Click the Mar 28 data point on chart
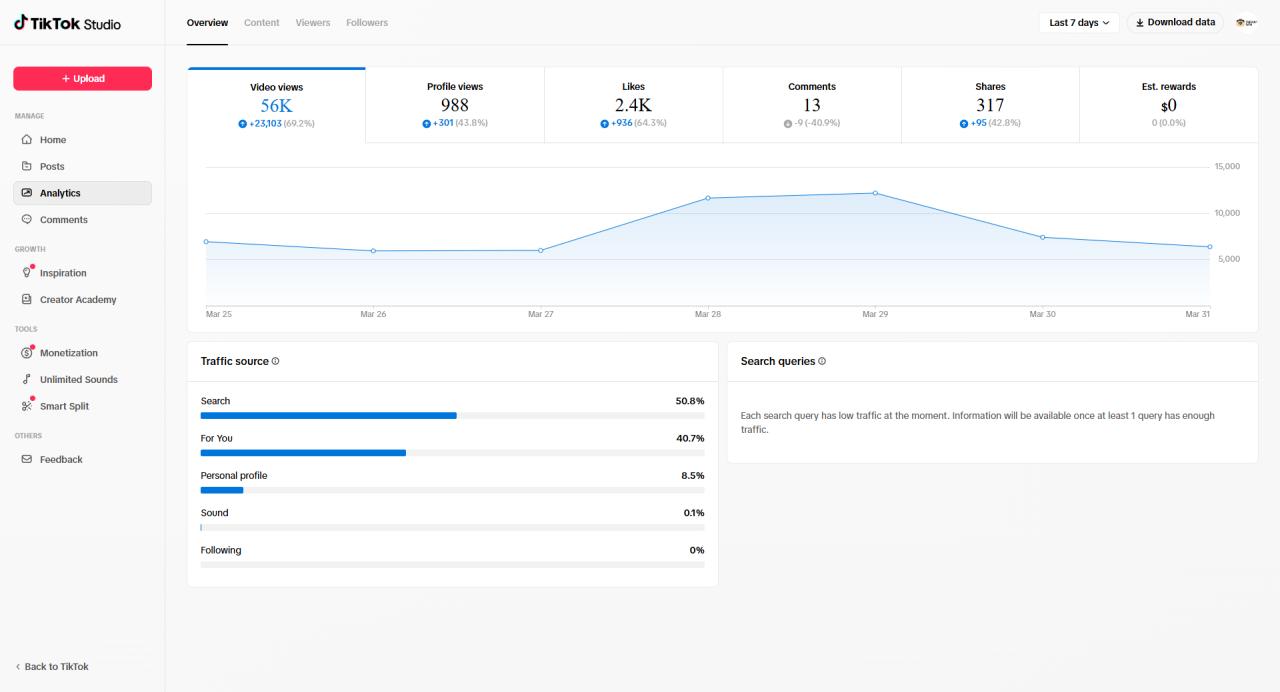The image size is (1280, 692). point(708,198)
